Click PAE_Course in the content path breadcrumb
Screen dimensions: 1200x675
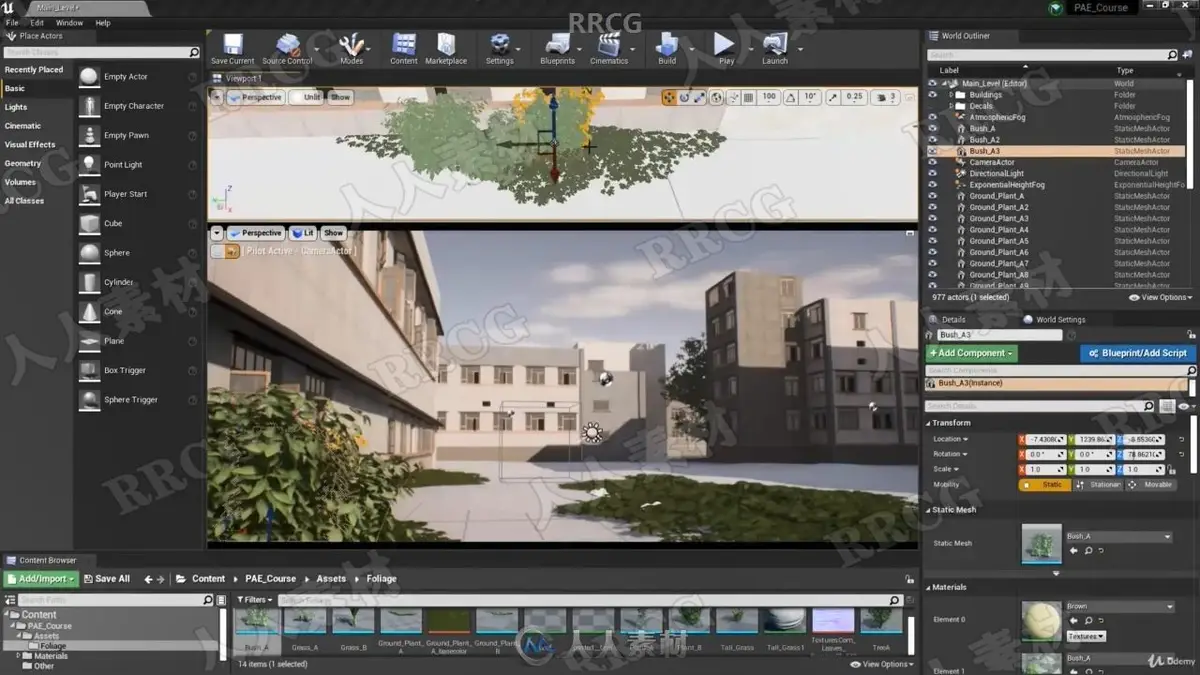click(x=270, y=579)
